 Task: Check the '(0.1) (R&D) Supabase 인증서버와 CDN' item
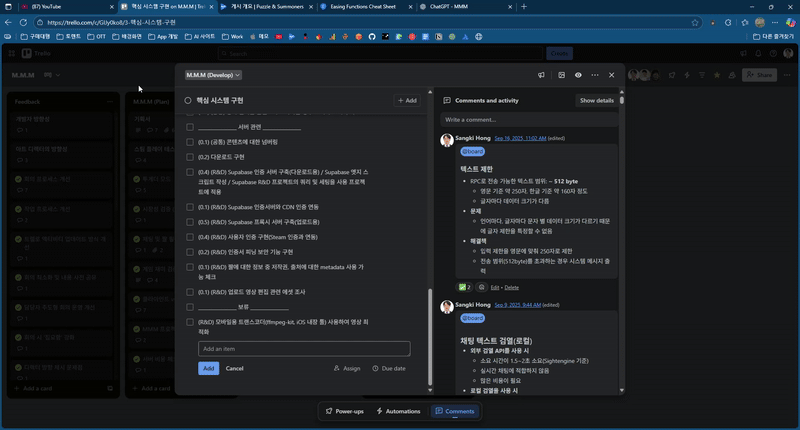190,207
